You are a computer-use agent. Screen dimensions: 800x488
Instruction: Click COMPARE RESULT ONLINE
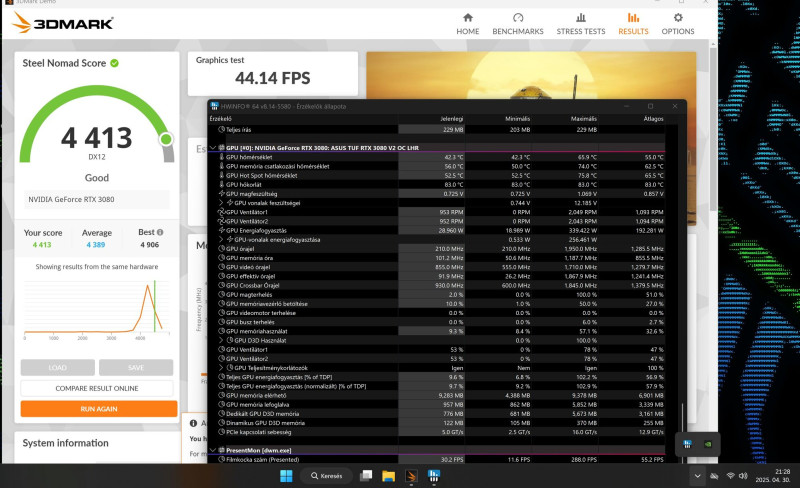97,388
